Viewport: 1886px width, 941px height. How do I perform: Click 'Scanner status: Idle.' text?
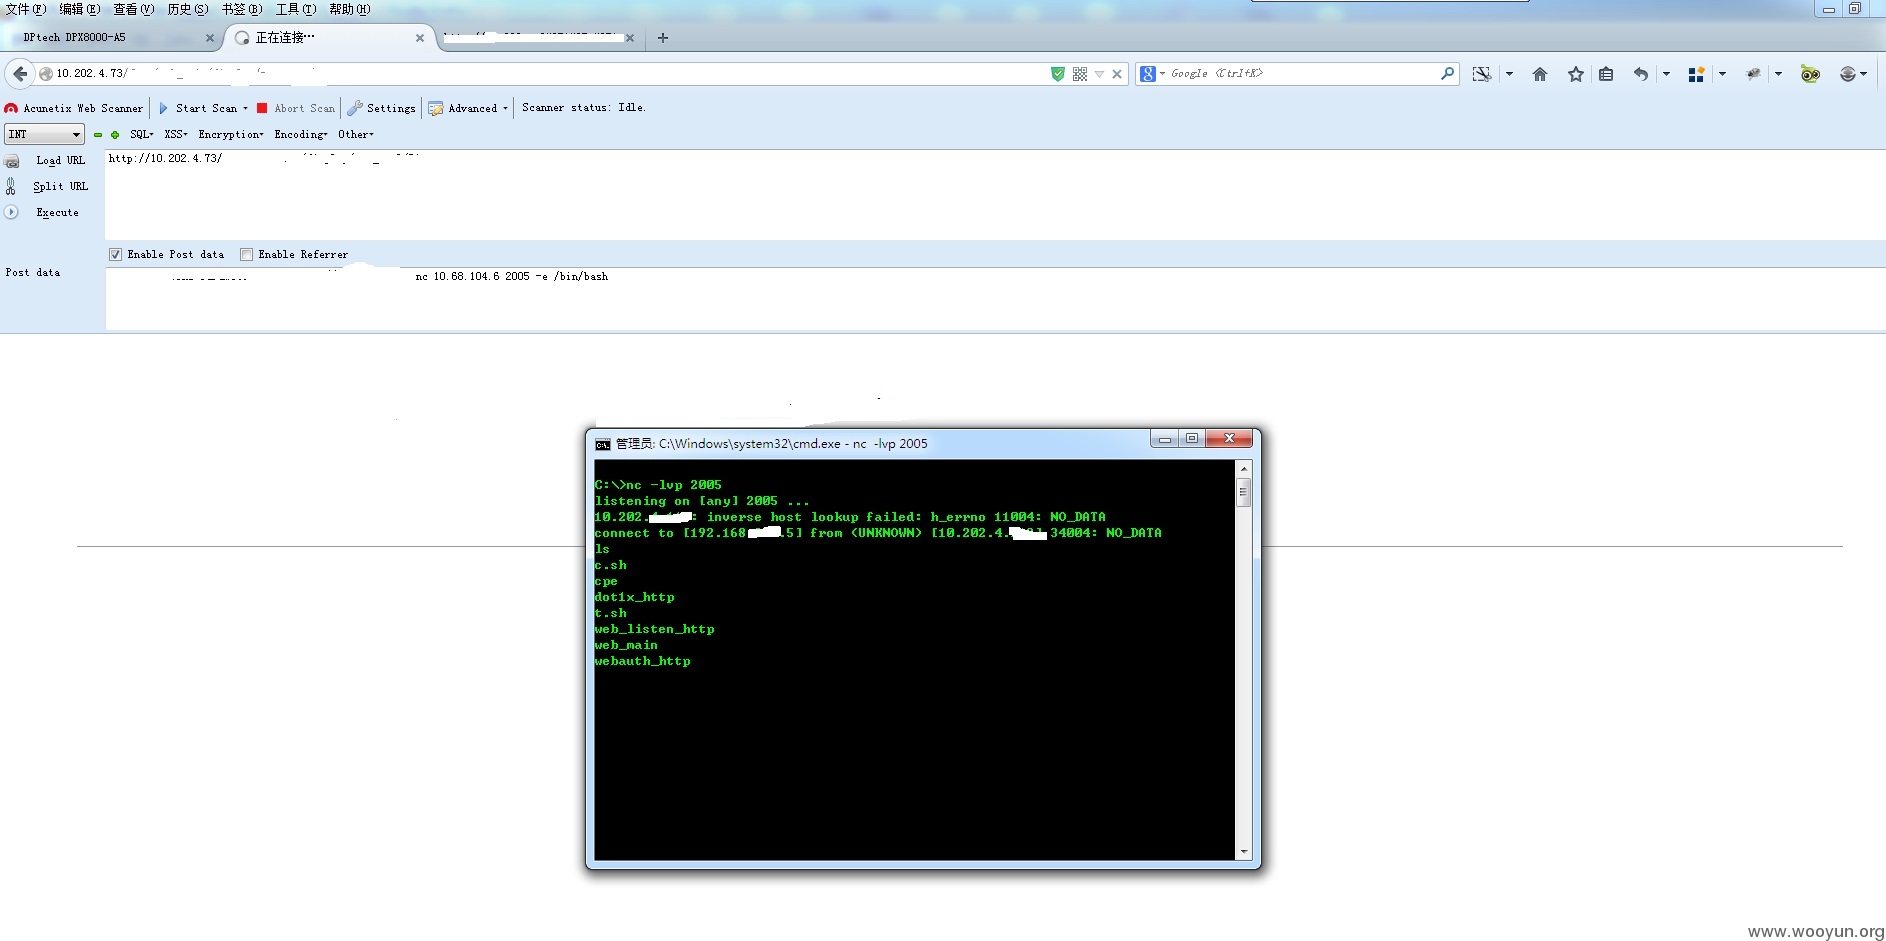(584, 108)
